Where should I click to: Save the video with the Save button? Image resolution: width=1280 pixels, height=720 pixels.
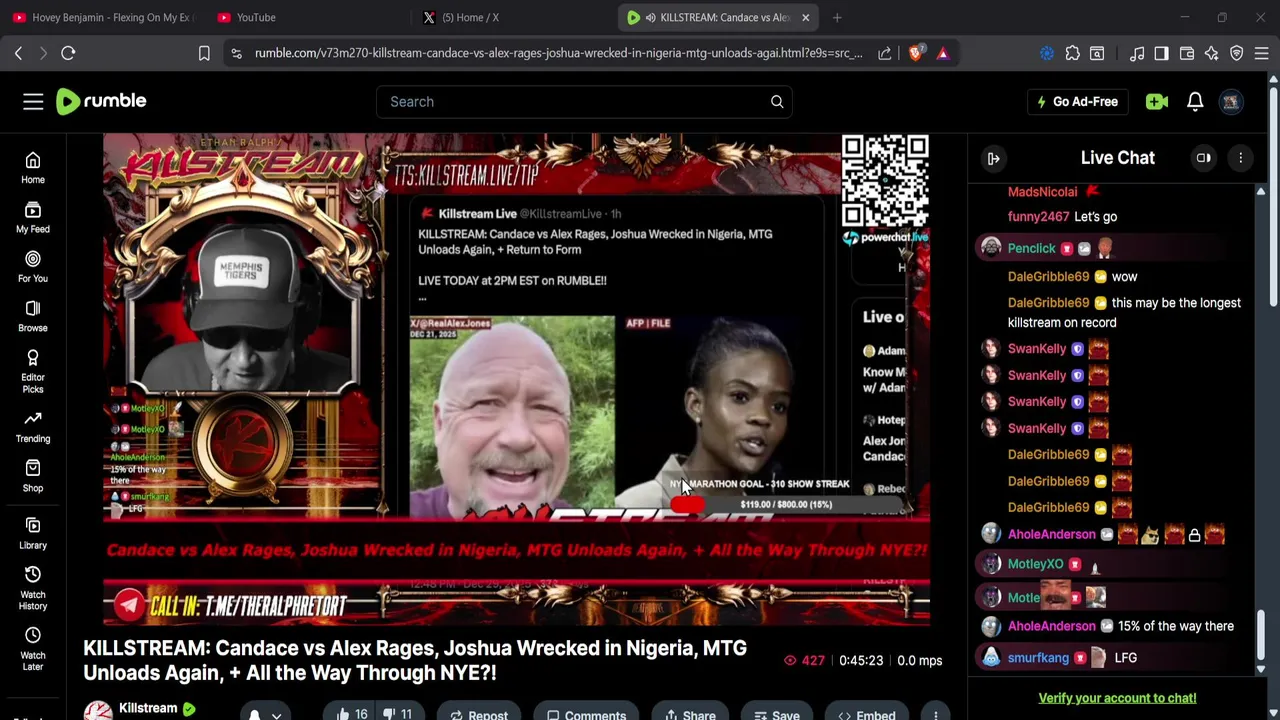[776, 715]
